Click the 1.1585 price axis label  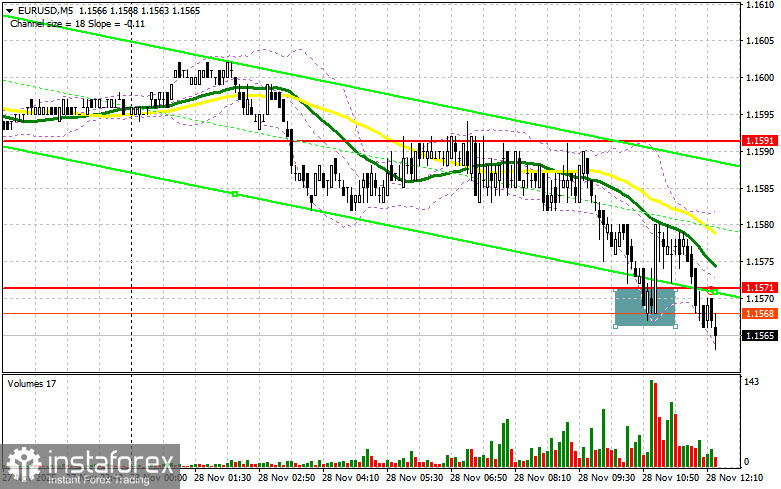click(x=760, y=188)
